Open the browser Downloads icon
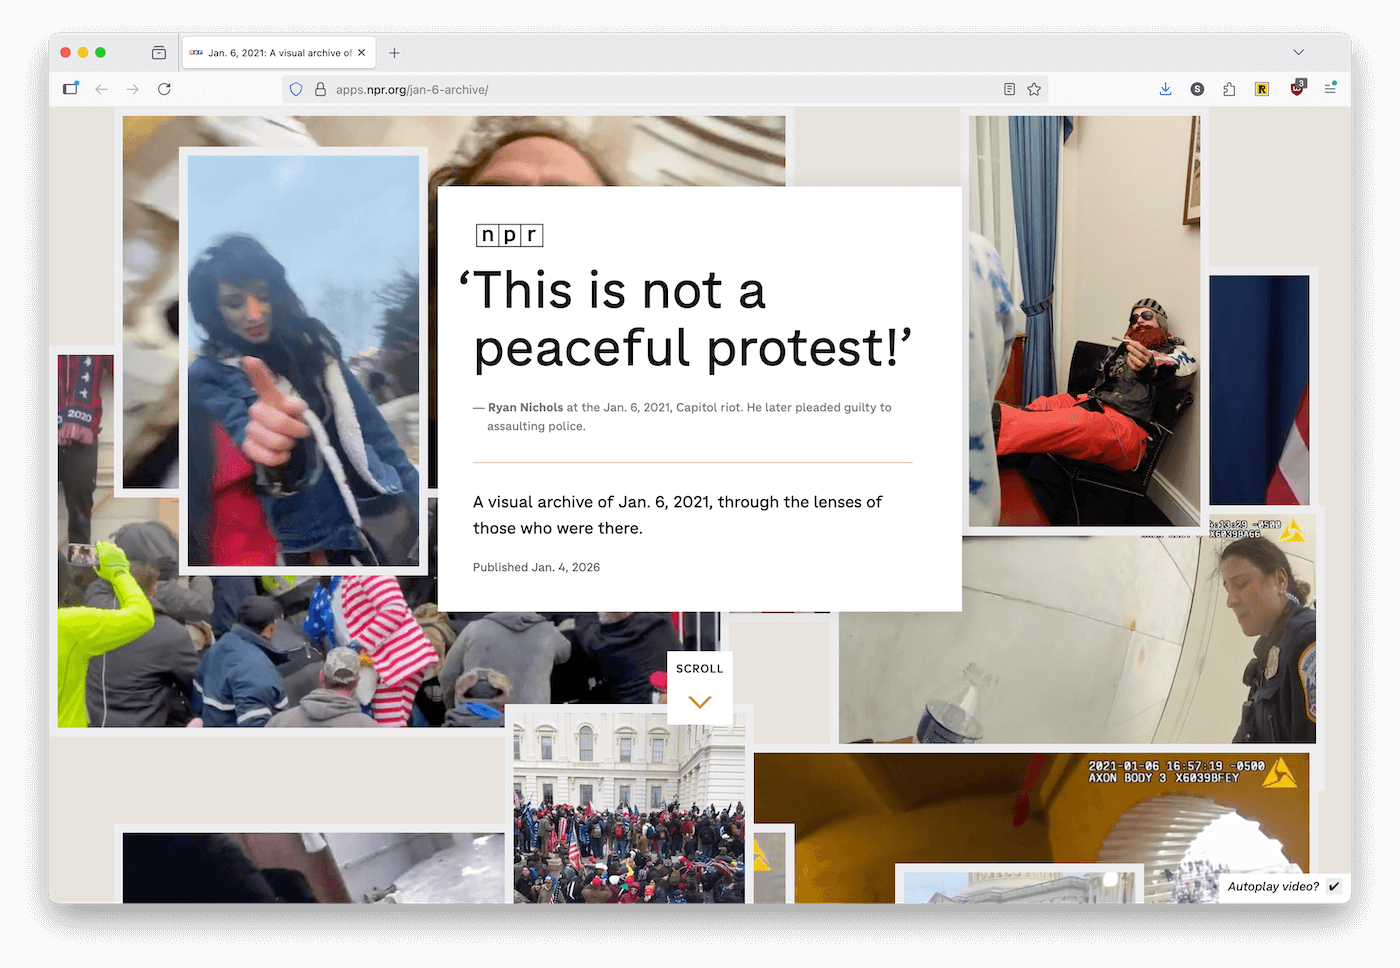 1165,89
